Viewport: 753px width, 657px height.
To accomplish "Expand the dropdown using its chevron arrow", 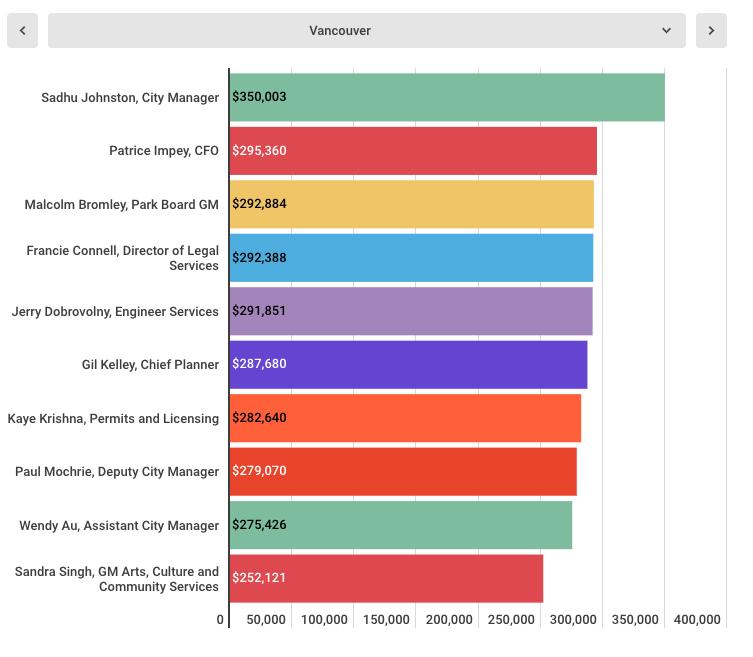I will tap(666, 31).
